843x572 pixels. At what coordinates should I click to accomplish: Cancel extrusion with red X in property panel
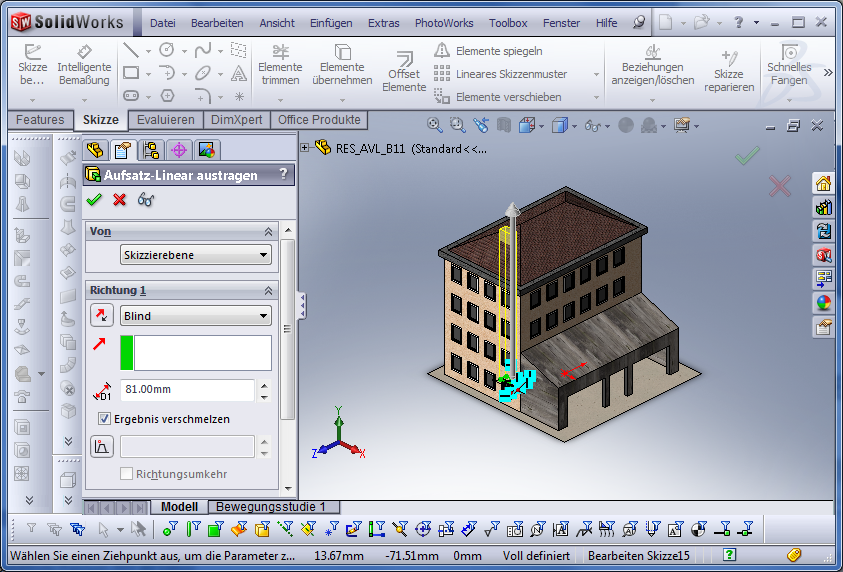coord(120,200)
